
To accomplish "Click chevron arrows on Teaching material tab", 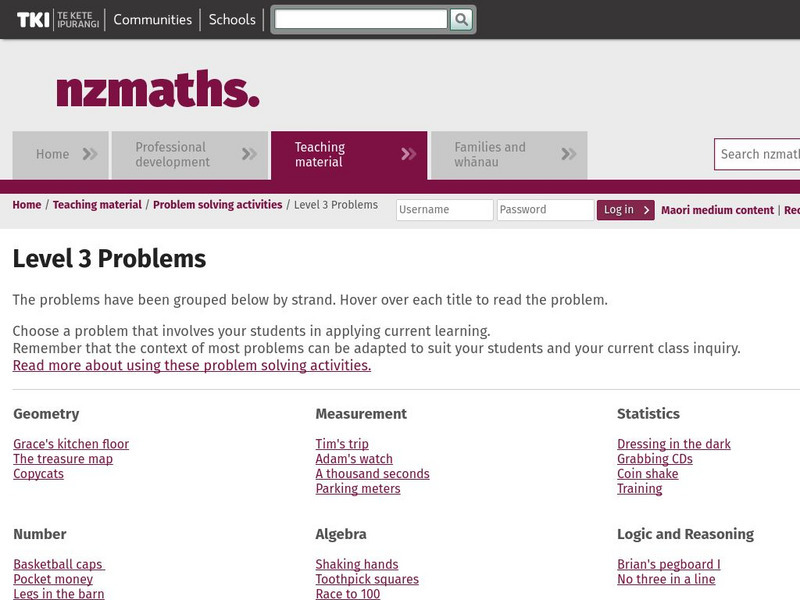I will click(409, 154).
